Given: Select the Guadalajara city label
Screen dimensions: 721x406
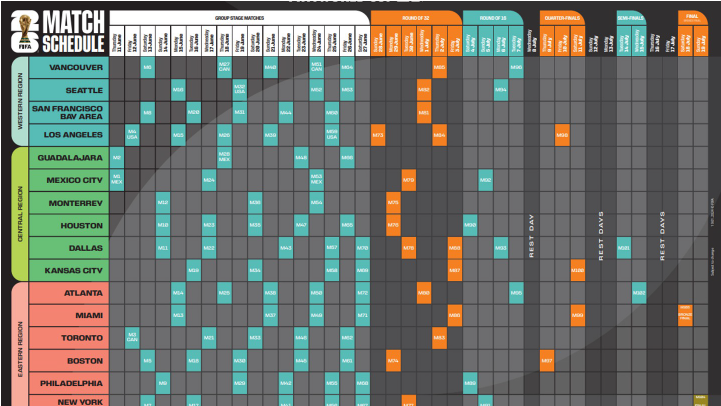Looking at the screenshot, I should (68, 158).
